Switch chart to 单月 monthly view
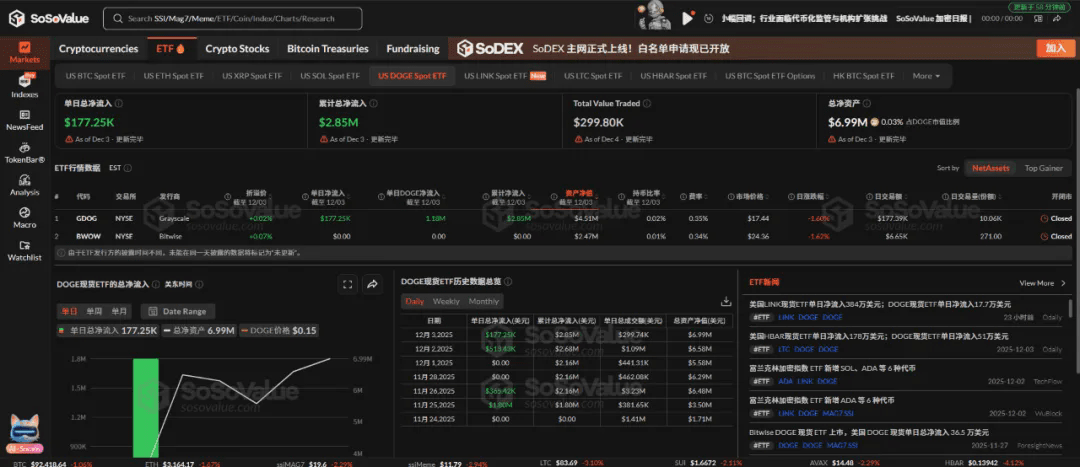The height and width of the screenshot is (467, 1080). [x=118, y=311]
